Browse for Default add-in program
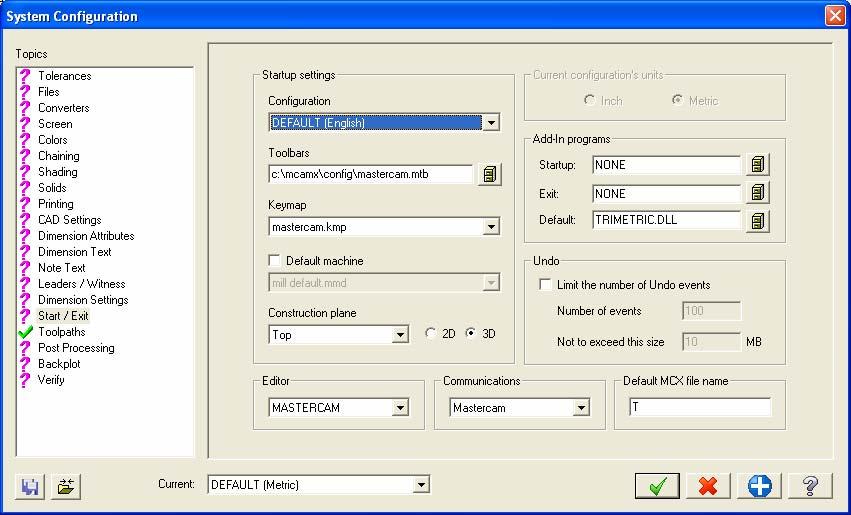The height and width of the screenshot is (515, 851). (x=758, y=221)
